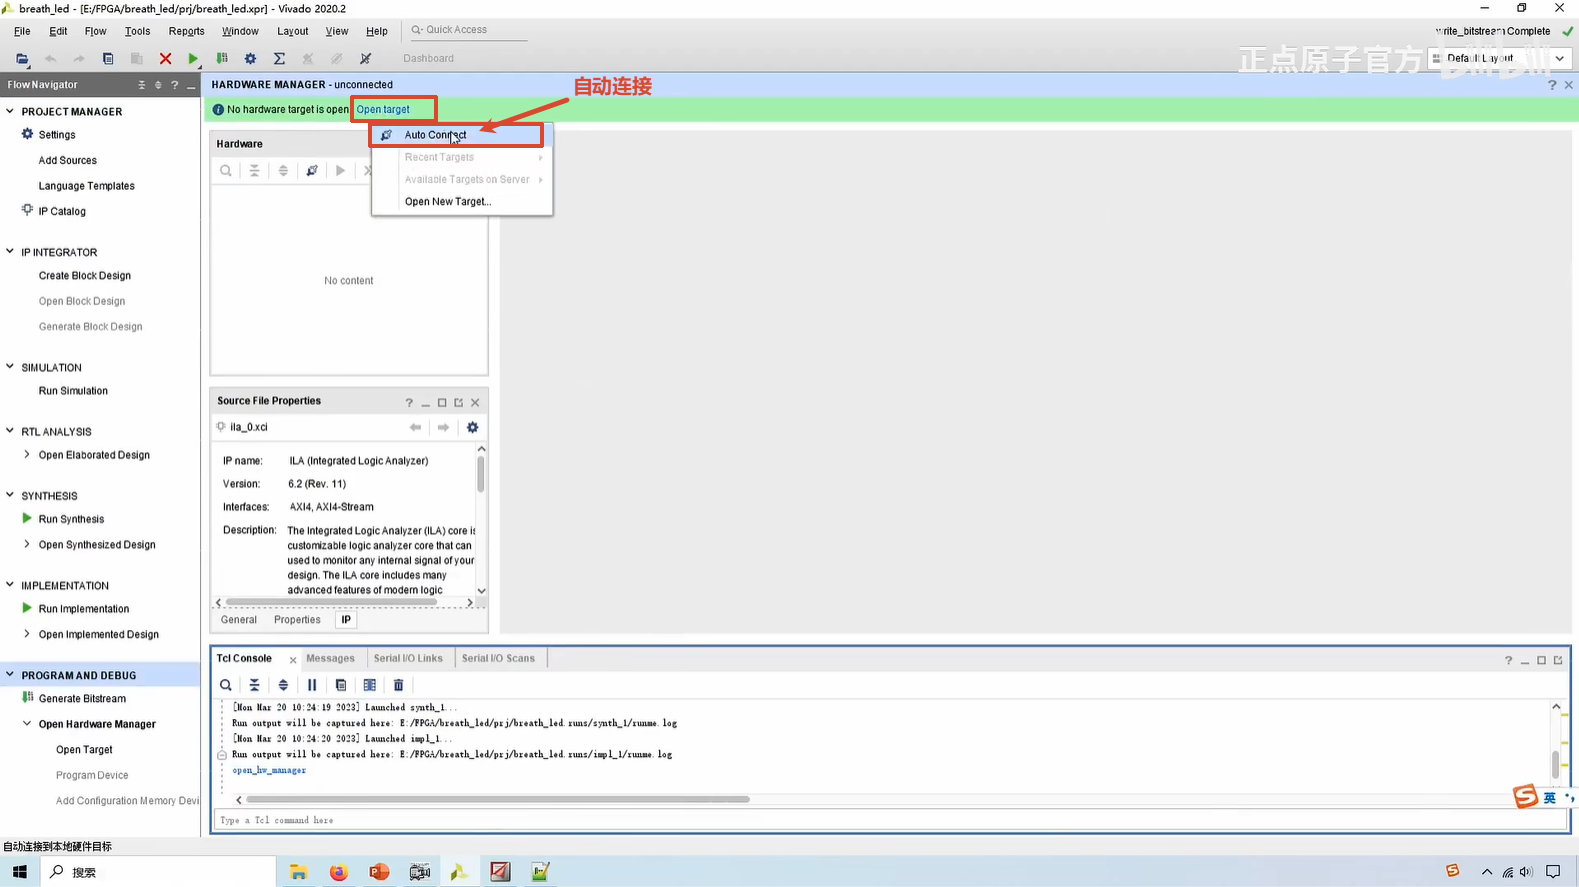Click the green Run toolbar arrow
1579x887 pixels.
pos(193,59)
